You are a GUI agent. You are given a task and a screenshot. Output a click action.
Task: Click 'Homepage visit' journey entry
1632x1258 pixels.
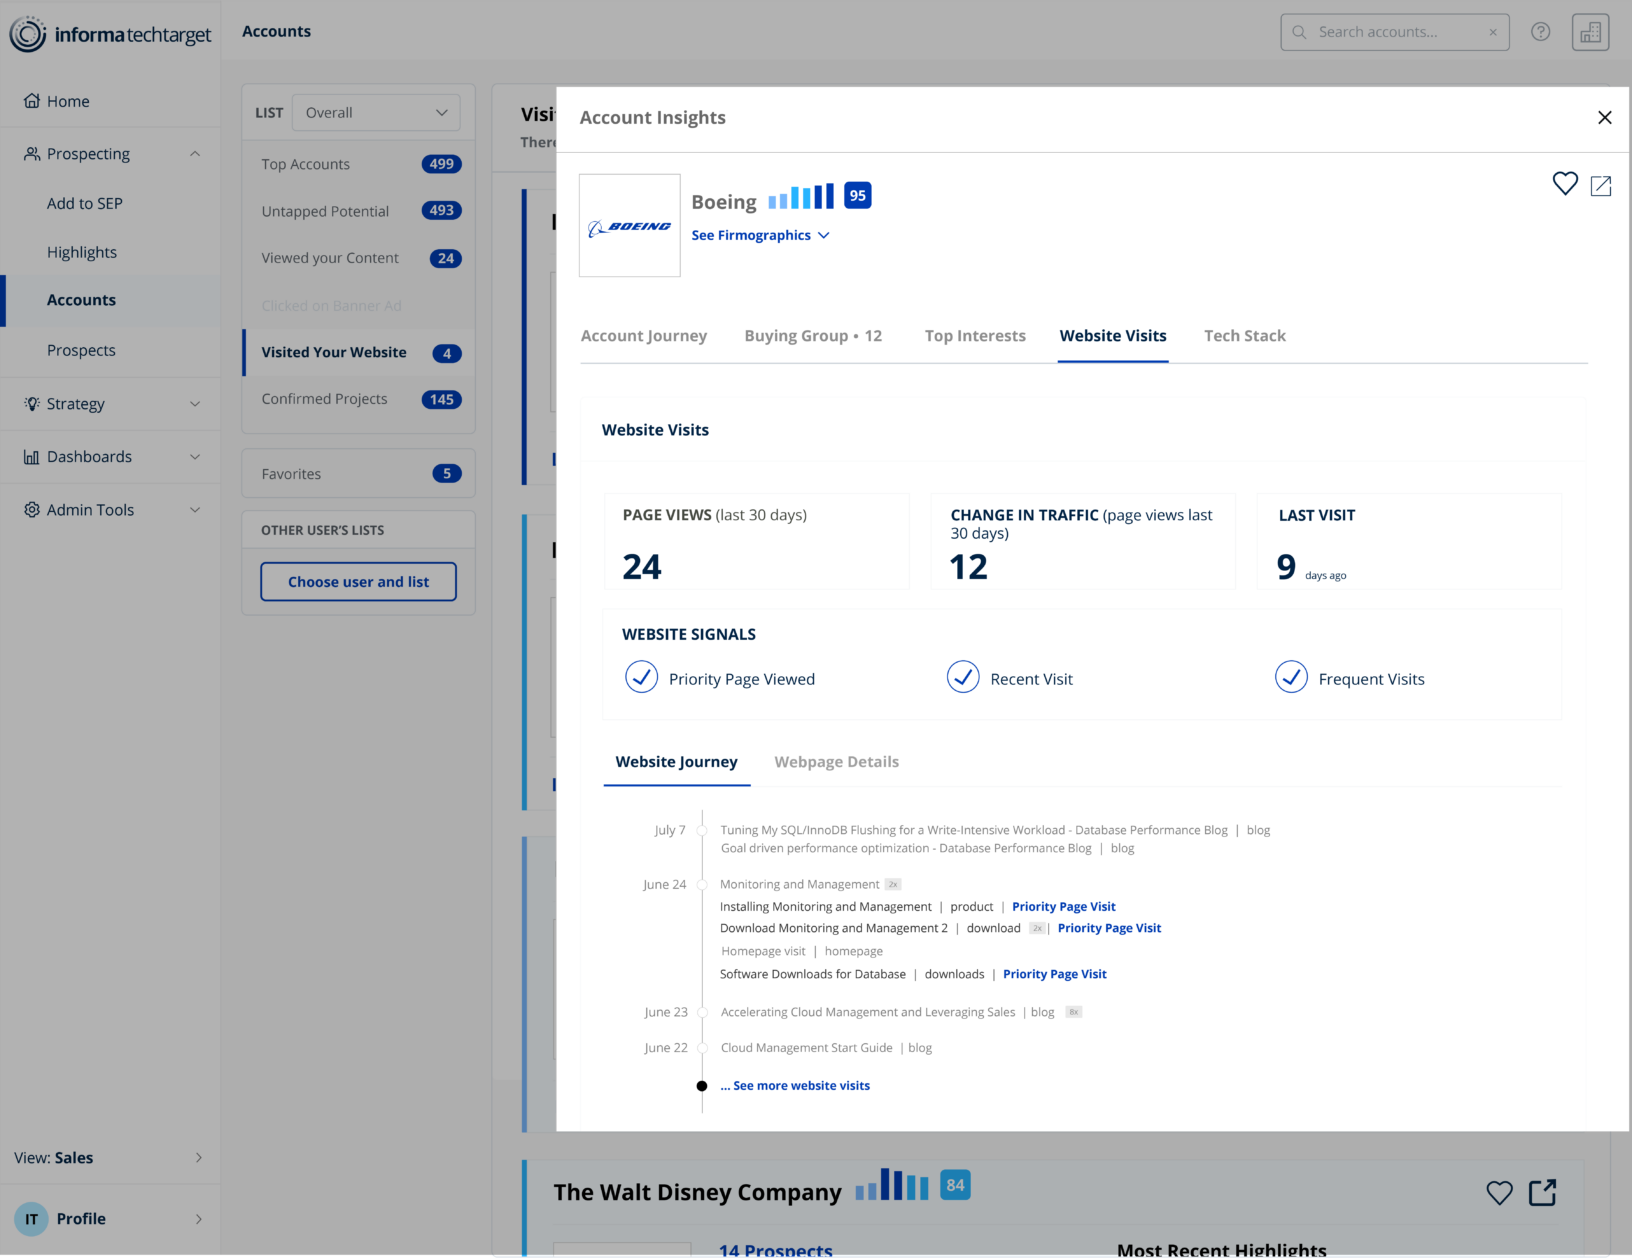[763, 952]
